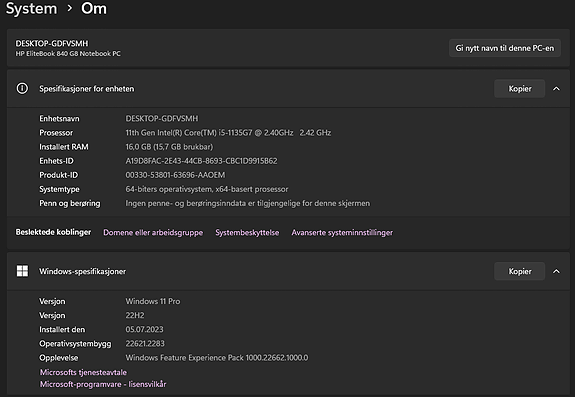575x397 pixels.
Task: Click the Windows Feature Experience Pack value
Action: 217,358
